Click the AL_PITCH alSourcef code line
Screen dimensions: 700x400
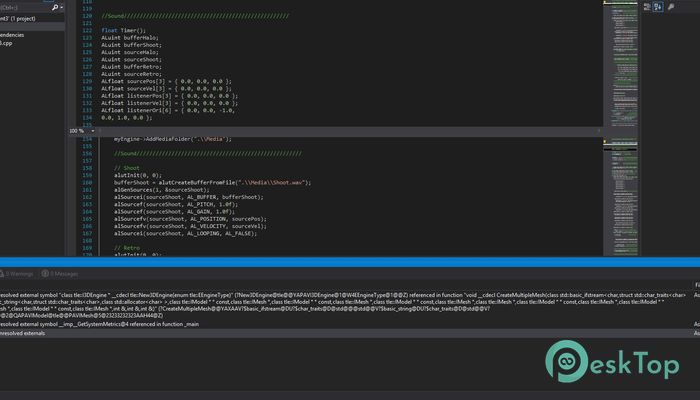pos(176,204)
